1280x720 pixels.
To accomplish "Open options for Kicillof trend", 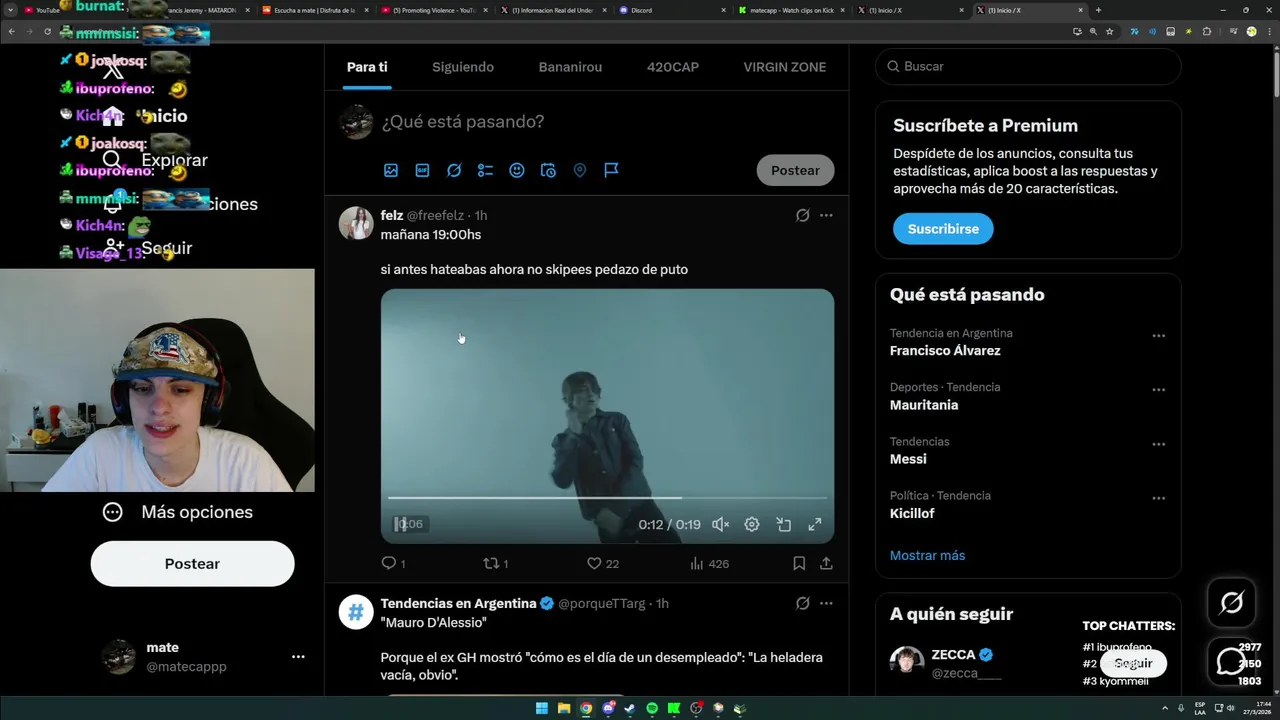I will pyautogui.click(x=1158, y=498).
